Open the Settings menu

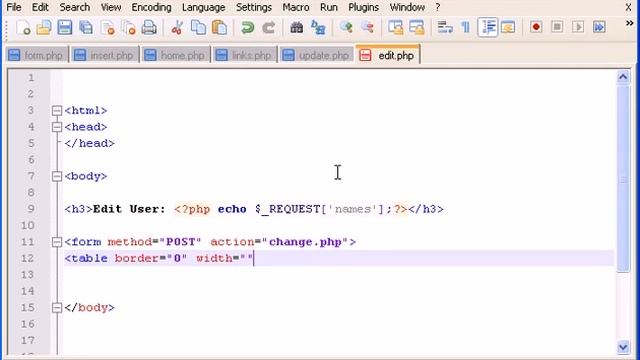(253, 7)
